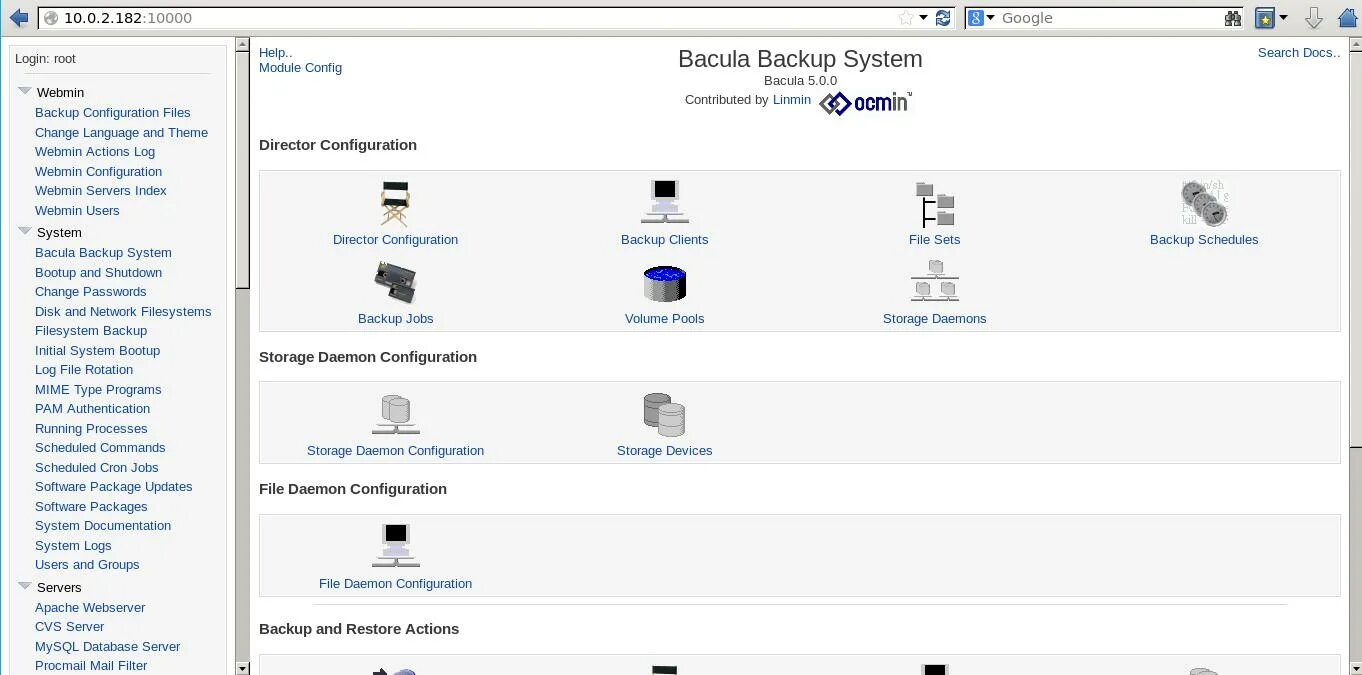Collapse the Servers category in sidebar
The width and height of the screenshot is (1362, 675).
click(25, 586)
